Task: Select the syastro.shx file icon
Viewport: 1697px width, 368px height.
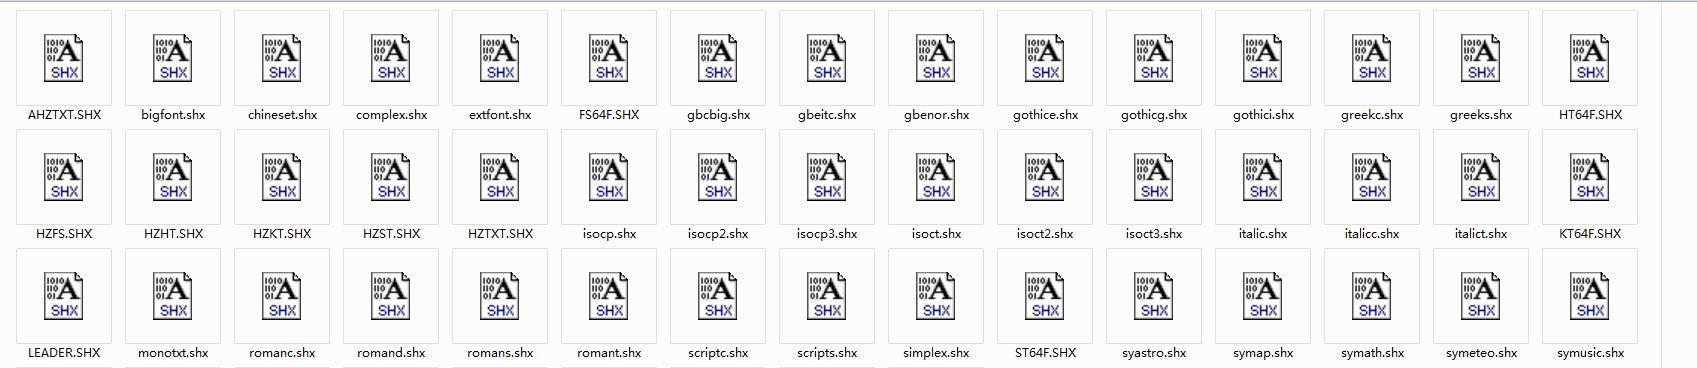Action: tap(1154, 296)
